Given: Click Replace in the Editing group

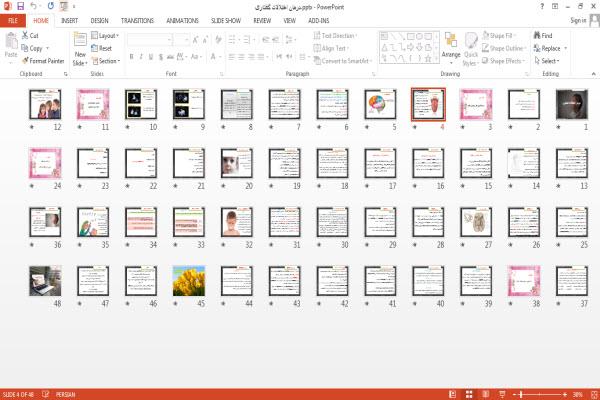Looking at the screenshot, I should 550,48.
